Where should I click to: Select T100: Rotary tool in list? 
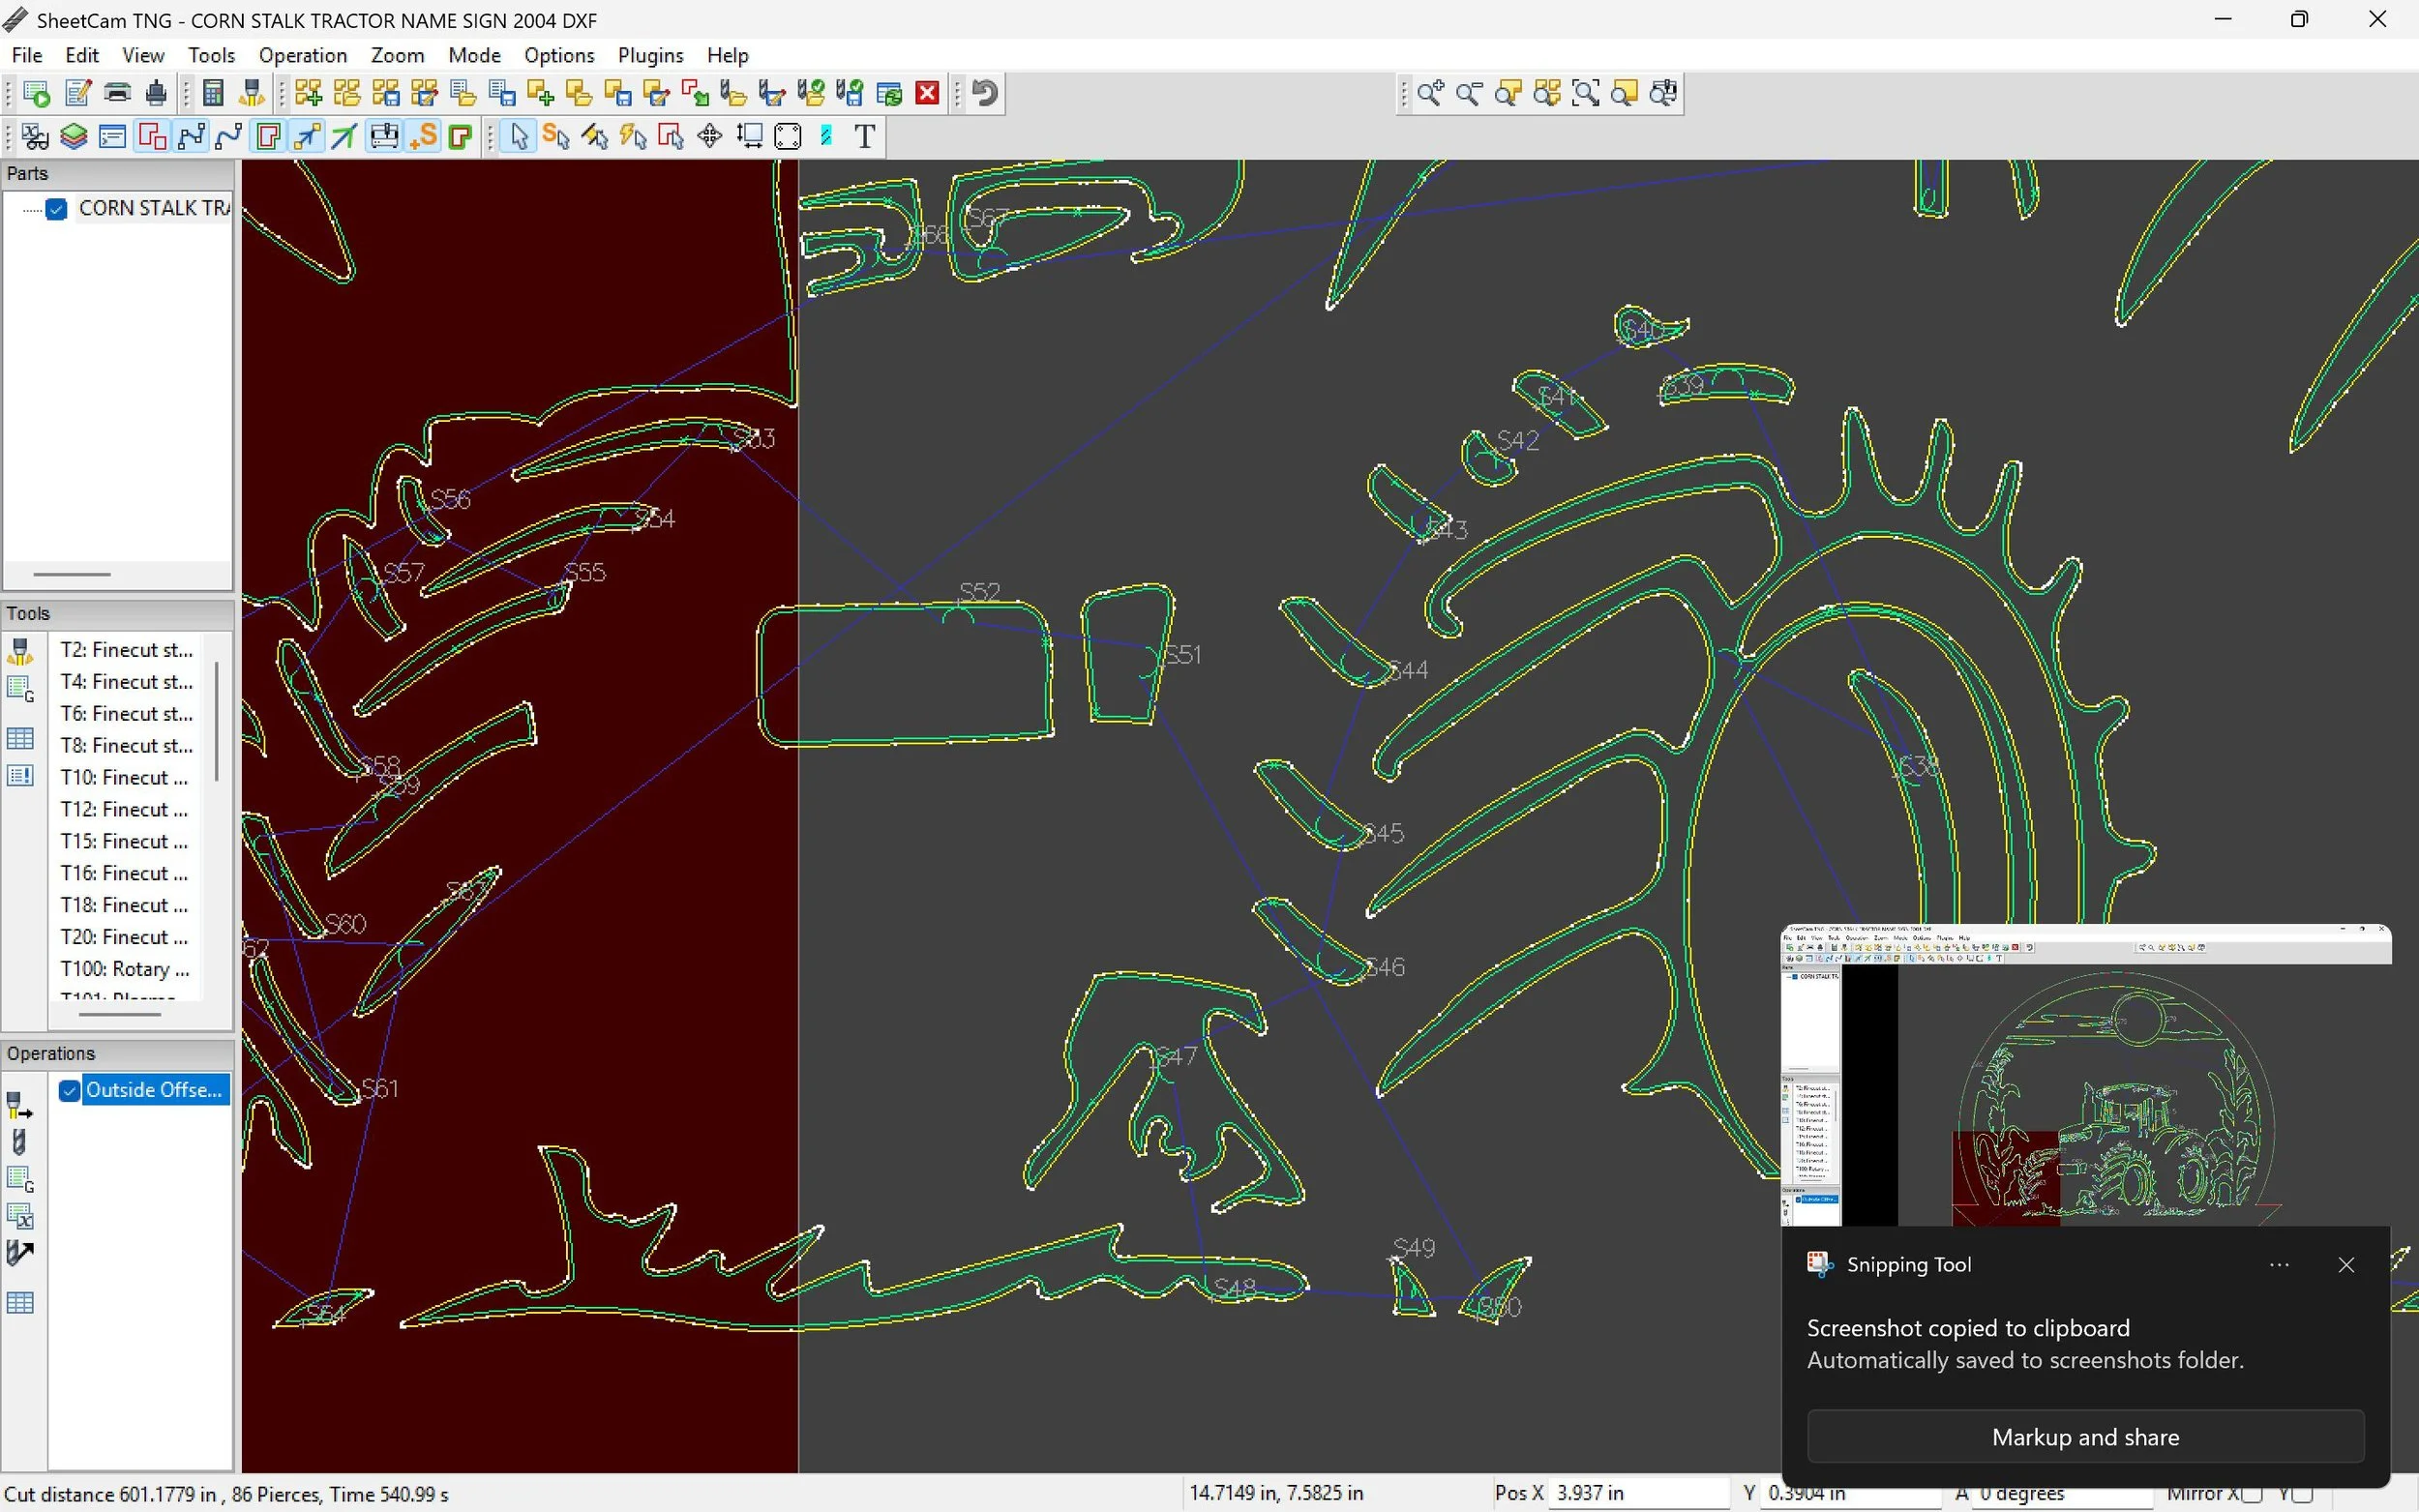[x=125, y=969]
